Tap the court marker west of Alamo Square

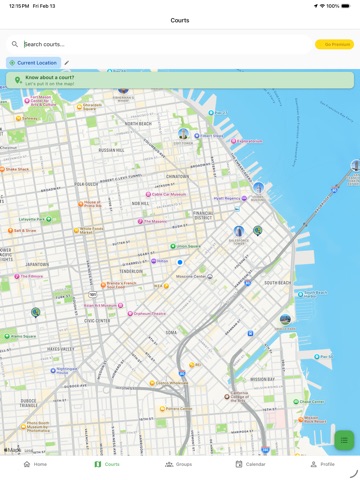(x=36, y=312)
